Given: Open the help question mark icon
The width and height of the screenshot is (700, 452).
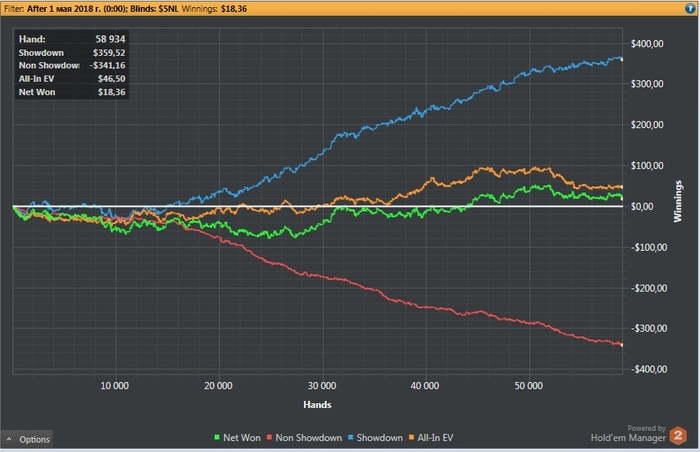Looking at the screenshot, I should (x=690, y=8).
